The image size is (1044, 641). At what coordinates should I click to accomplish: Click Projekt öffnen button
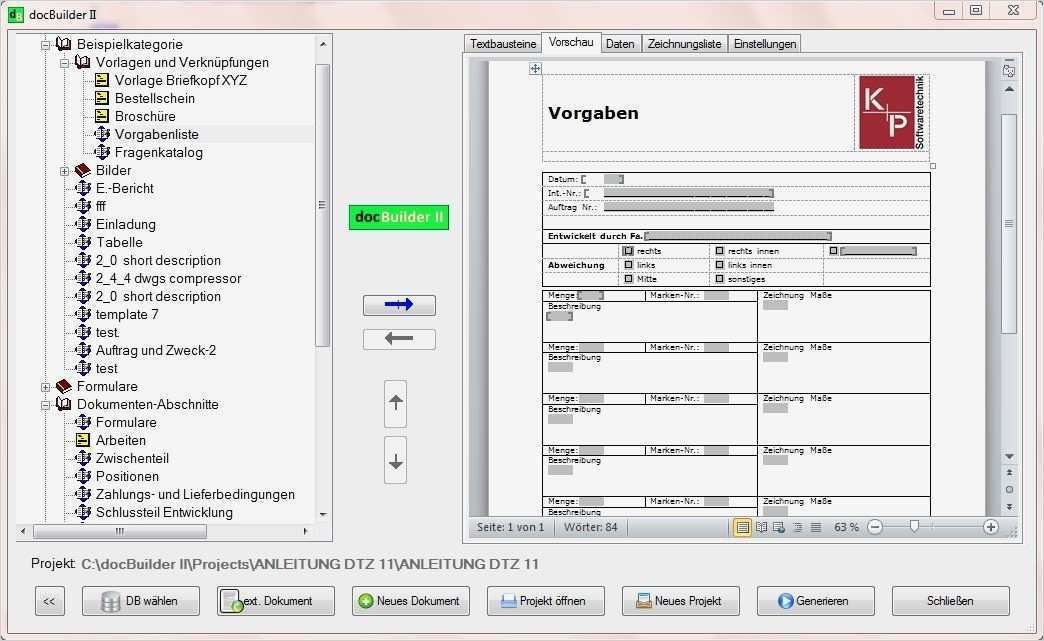(x=546, y=601)
